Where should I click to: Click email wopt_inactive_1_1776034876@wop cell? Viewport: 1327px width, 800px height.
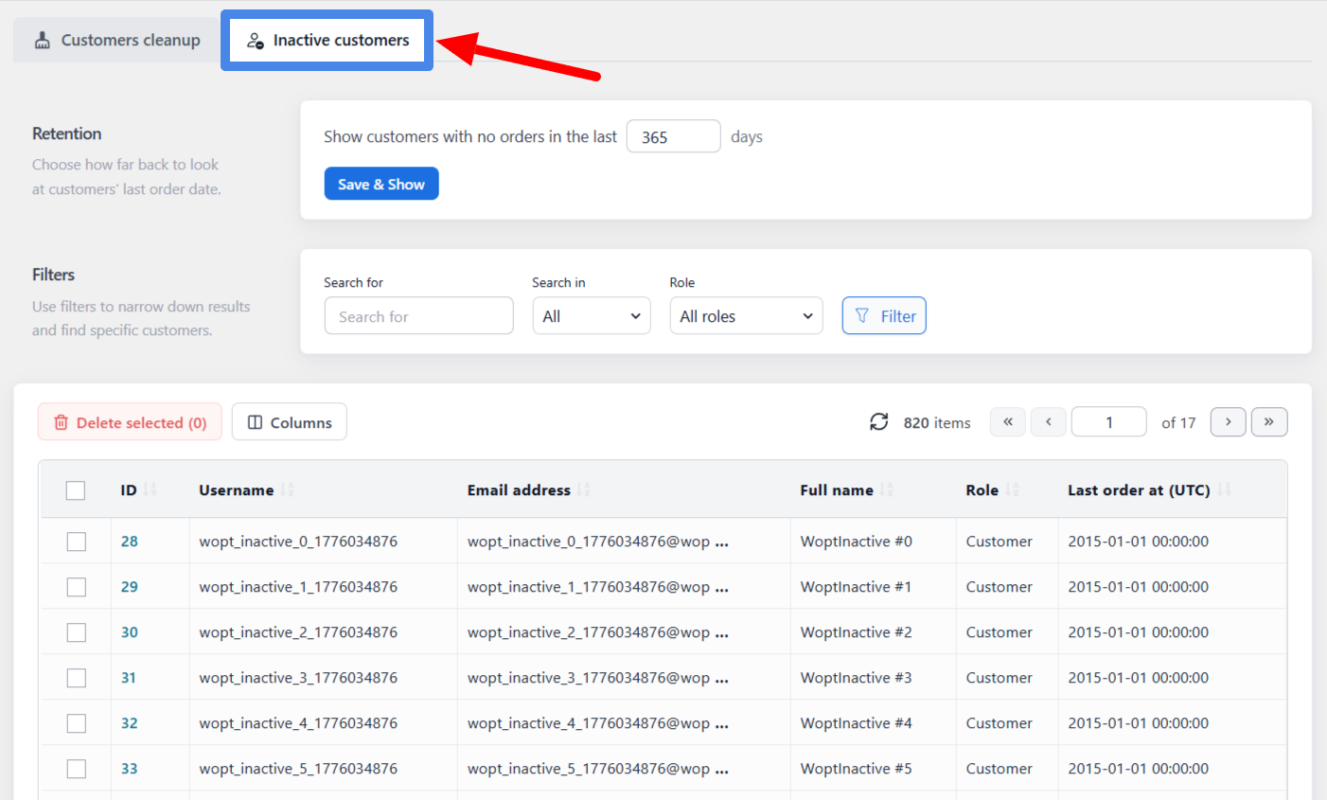[598, 587]
